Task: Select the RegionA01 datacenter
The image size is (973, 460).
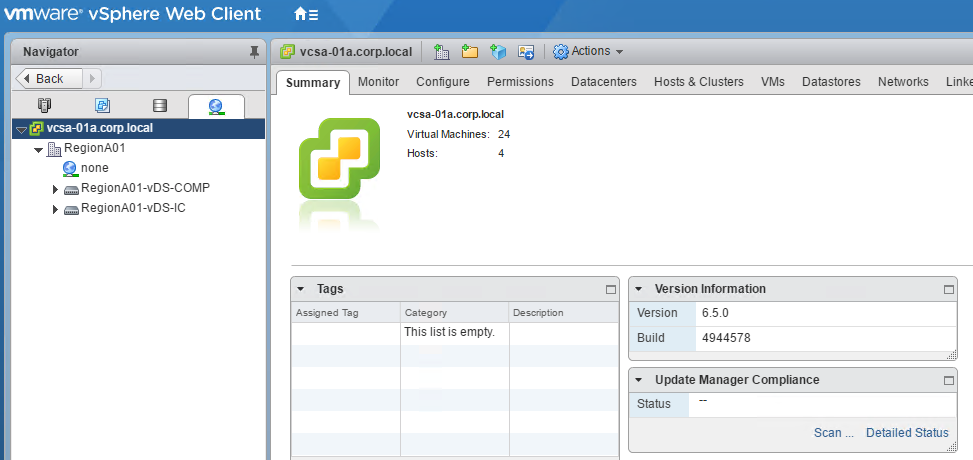Action: (95, 148)
